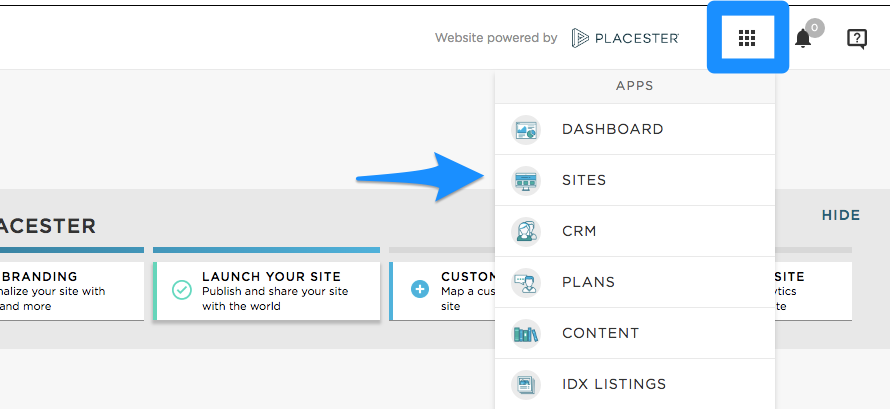This screenshot has height=409, width=890.
Task: Click the Content books icon
Action: click(x=526, y=334)
